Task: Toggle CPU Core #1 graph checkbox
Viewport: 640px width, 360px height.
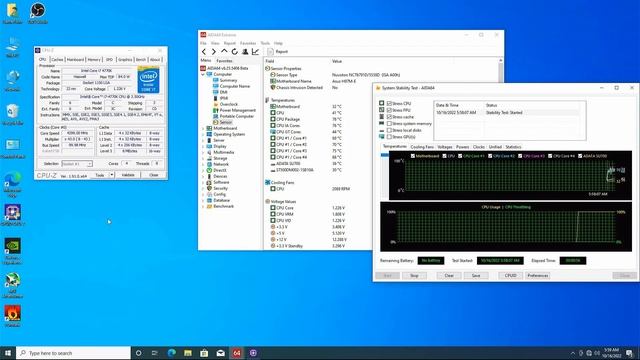Action: [x=460, y=156]
